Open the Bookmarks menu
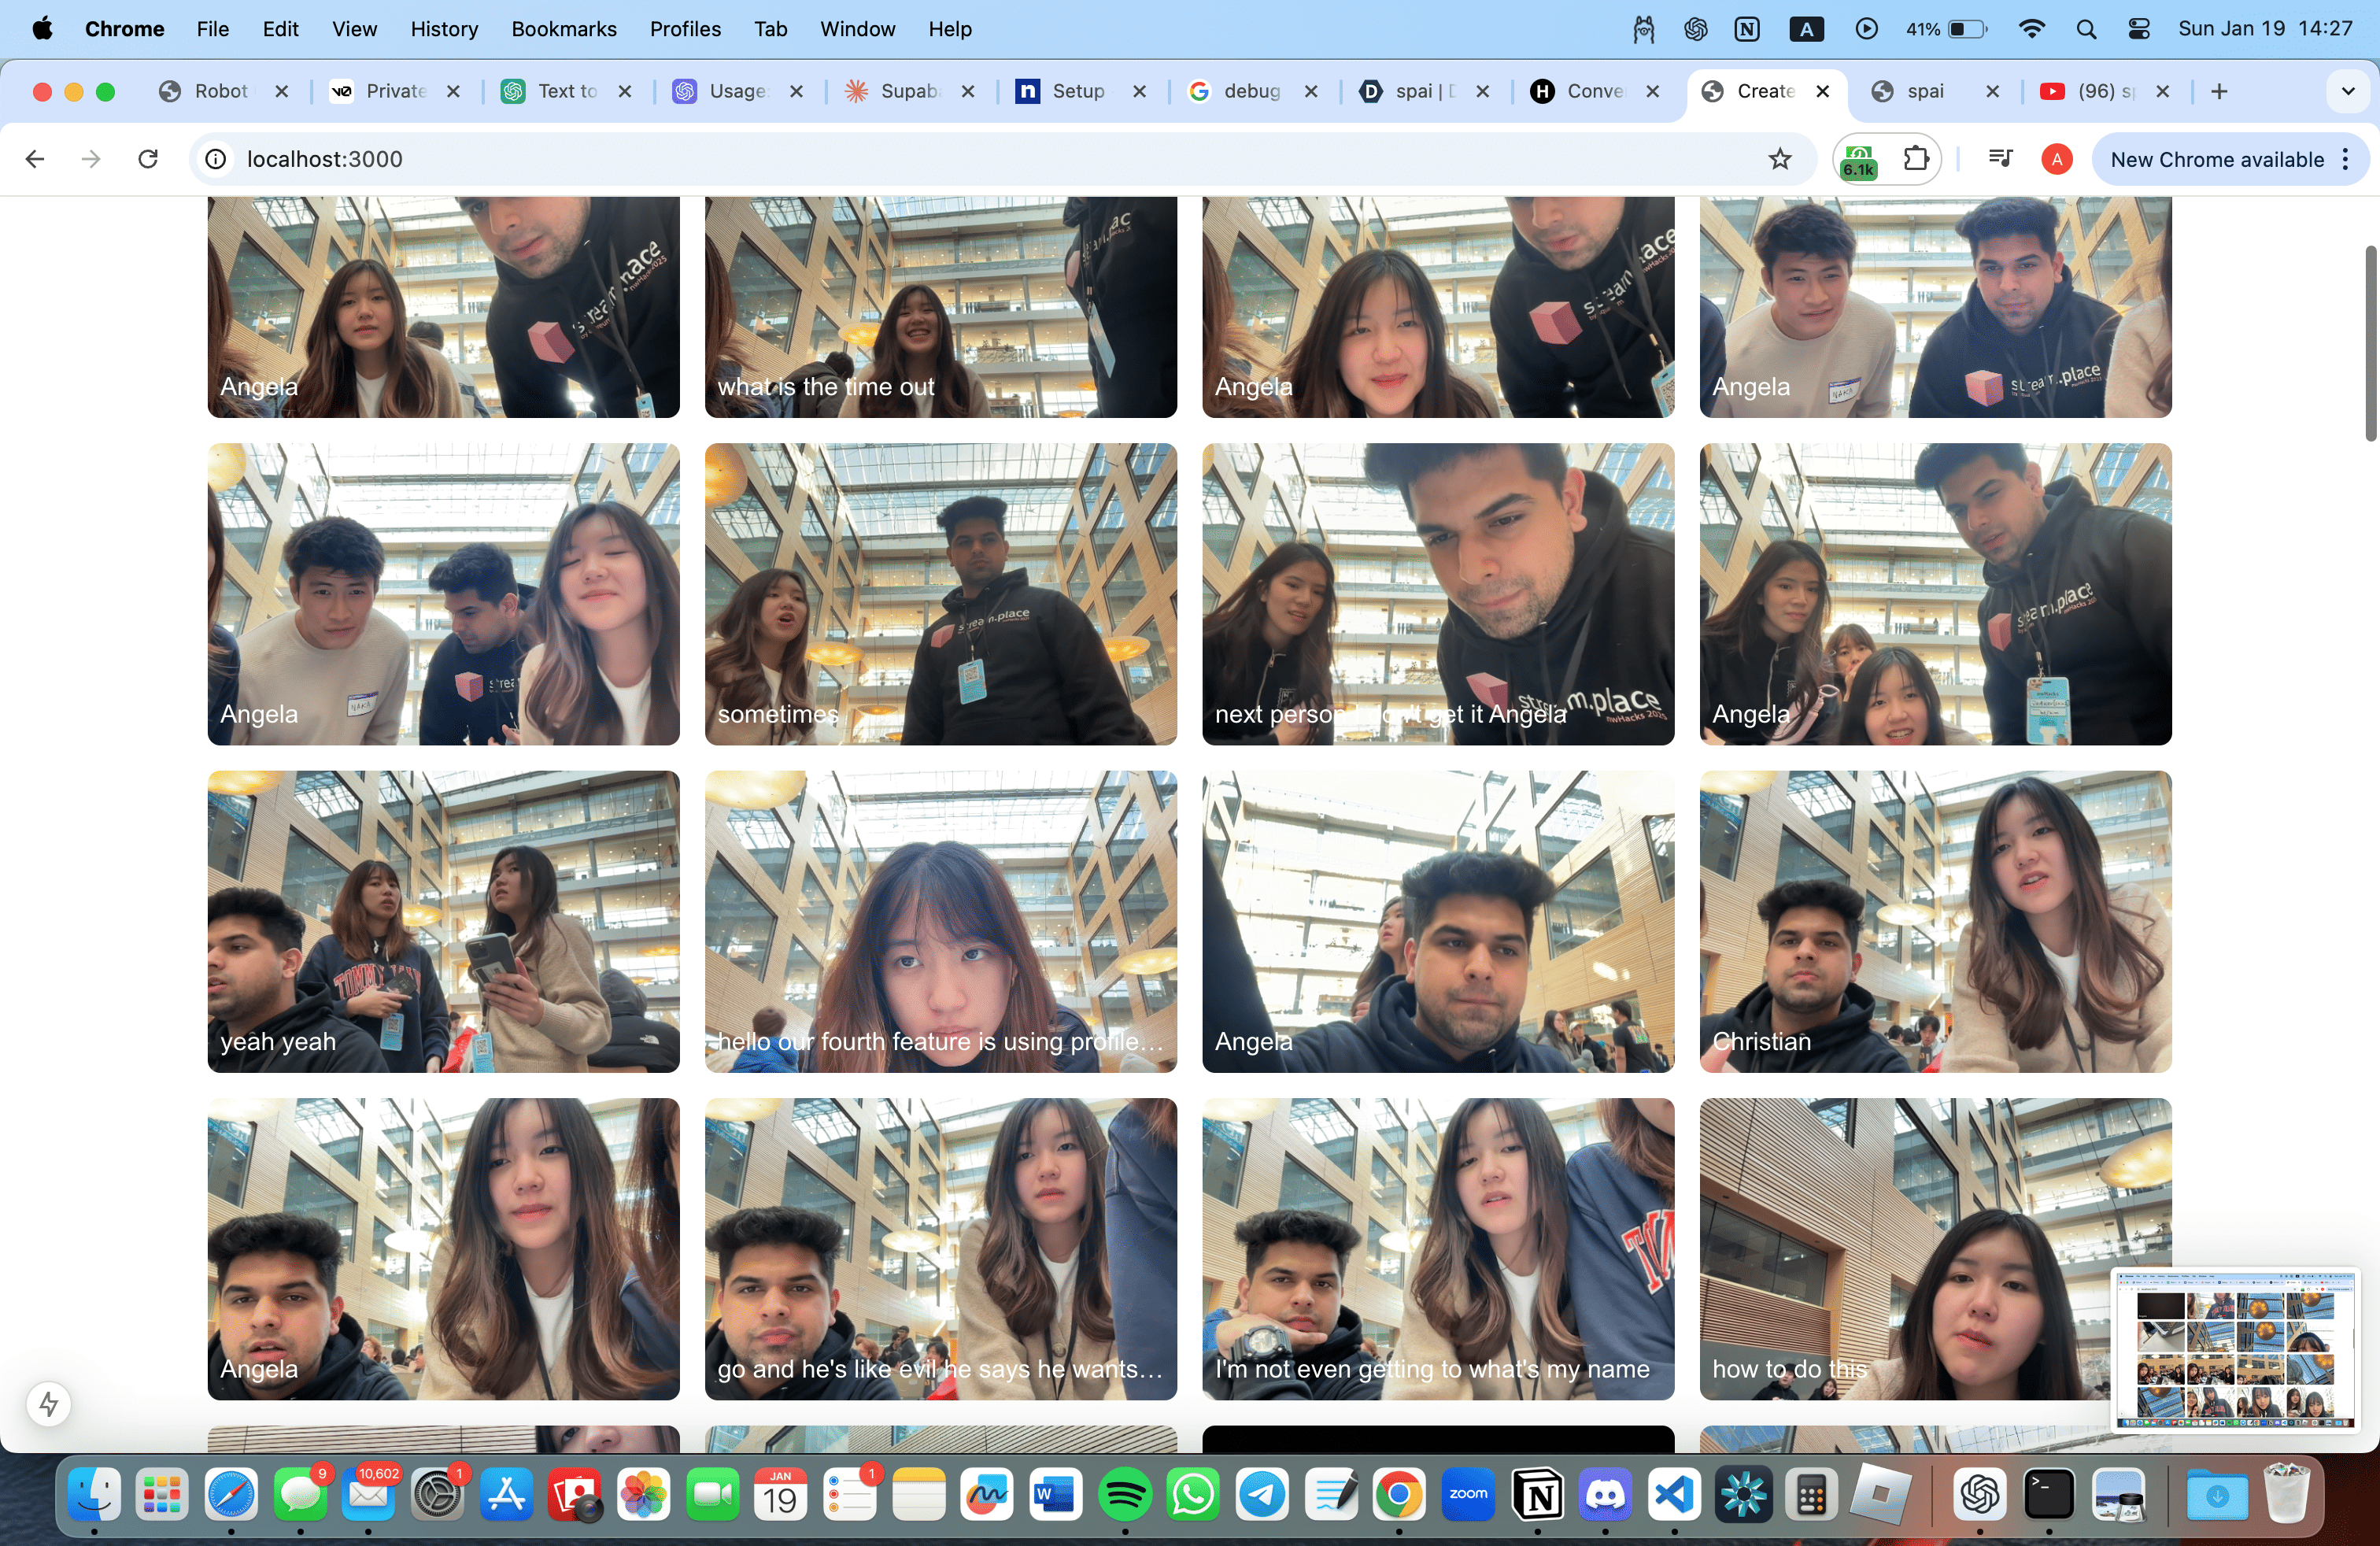The height and width of the screenshot is (1546, 2380). [563, 29]
